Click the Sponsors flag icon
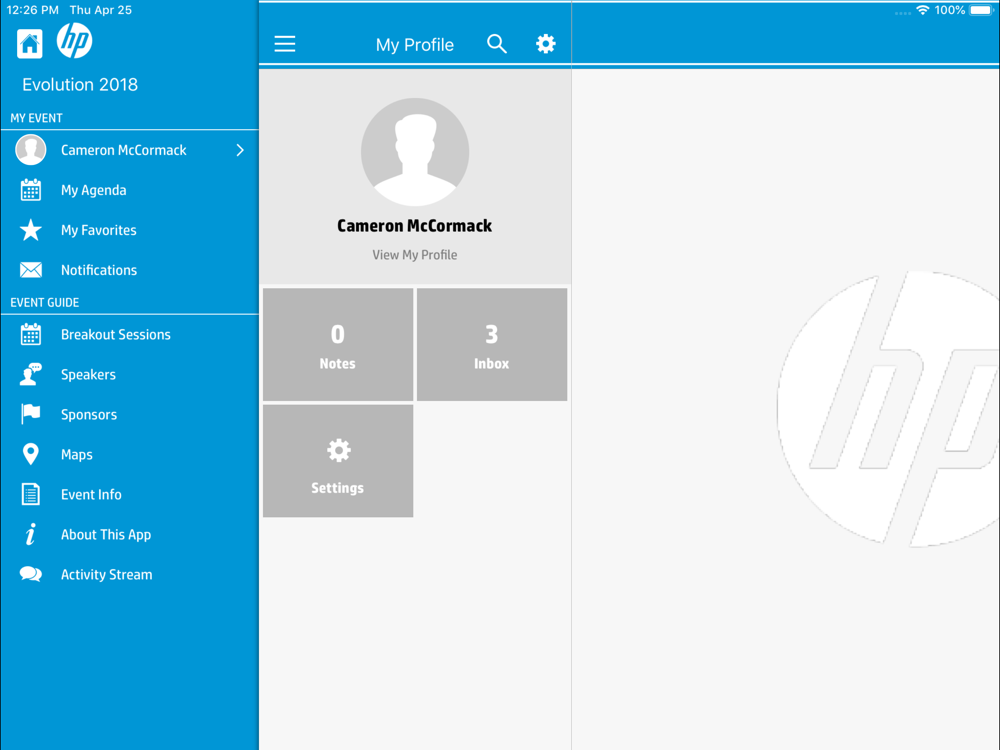This screenshot has height=750, width=1000. point(31,414)
